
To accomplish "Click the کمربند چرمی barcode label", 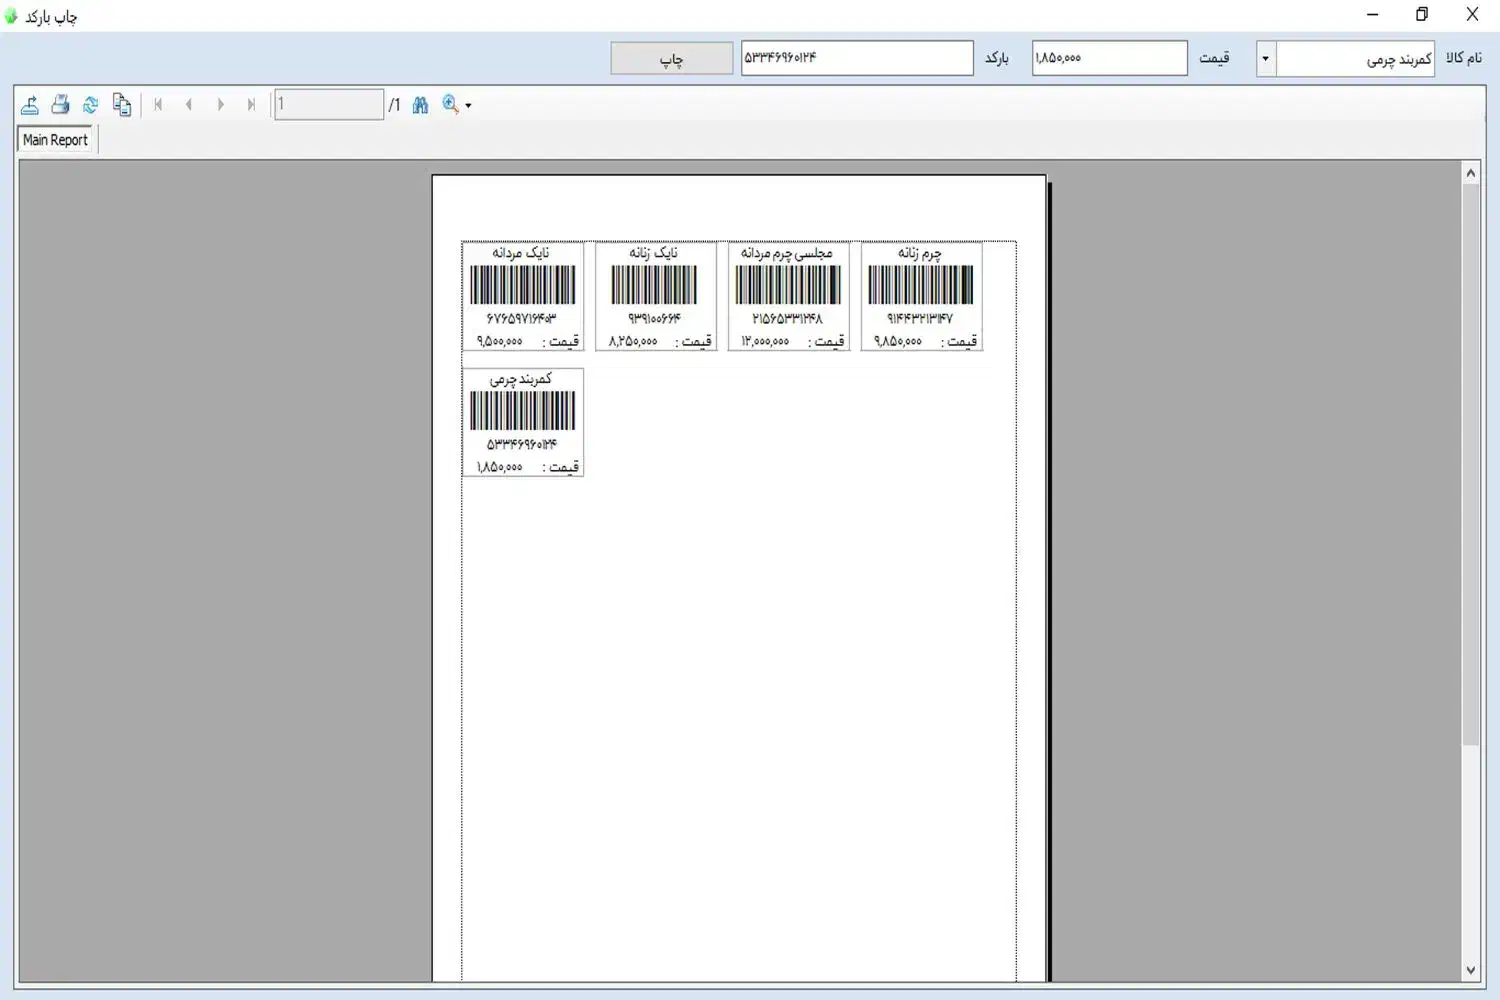I will (x=523, y=422).
